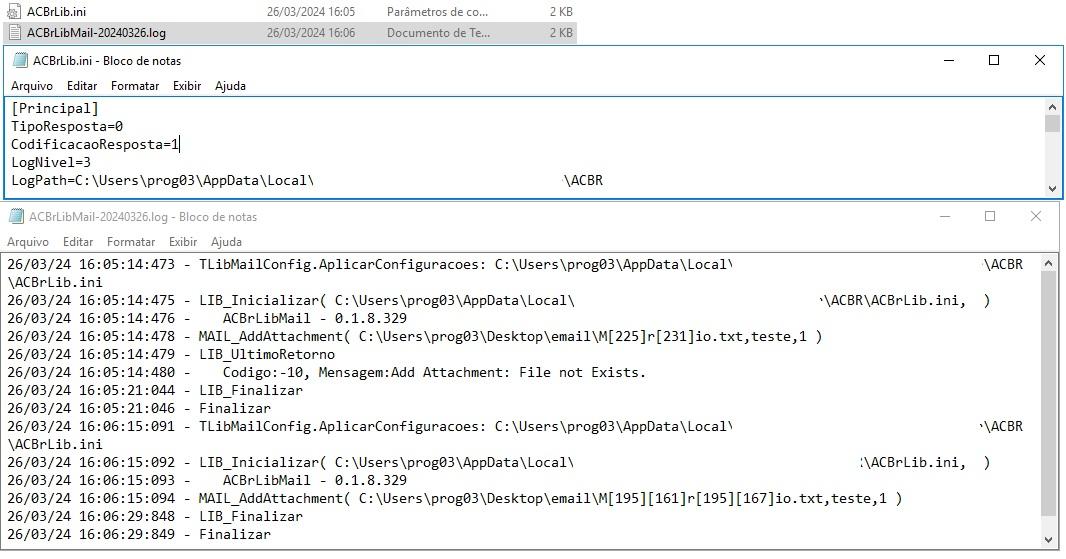Click log line LIB_Inicializar at 16:06:15:092
The image size is (1066, 559).
click(498, 462)
